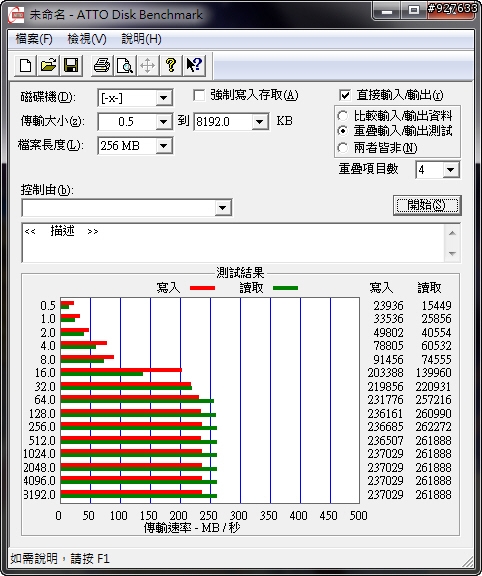Select 比較輸入/輸出資料 radio option
Viewport: 482px width, 576px height.
pyautogui.click(x=342, y=116)
